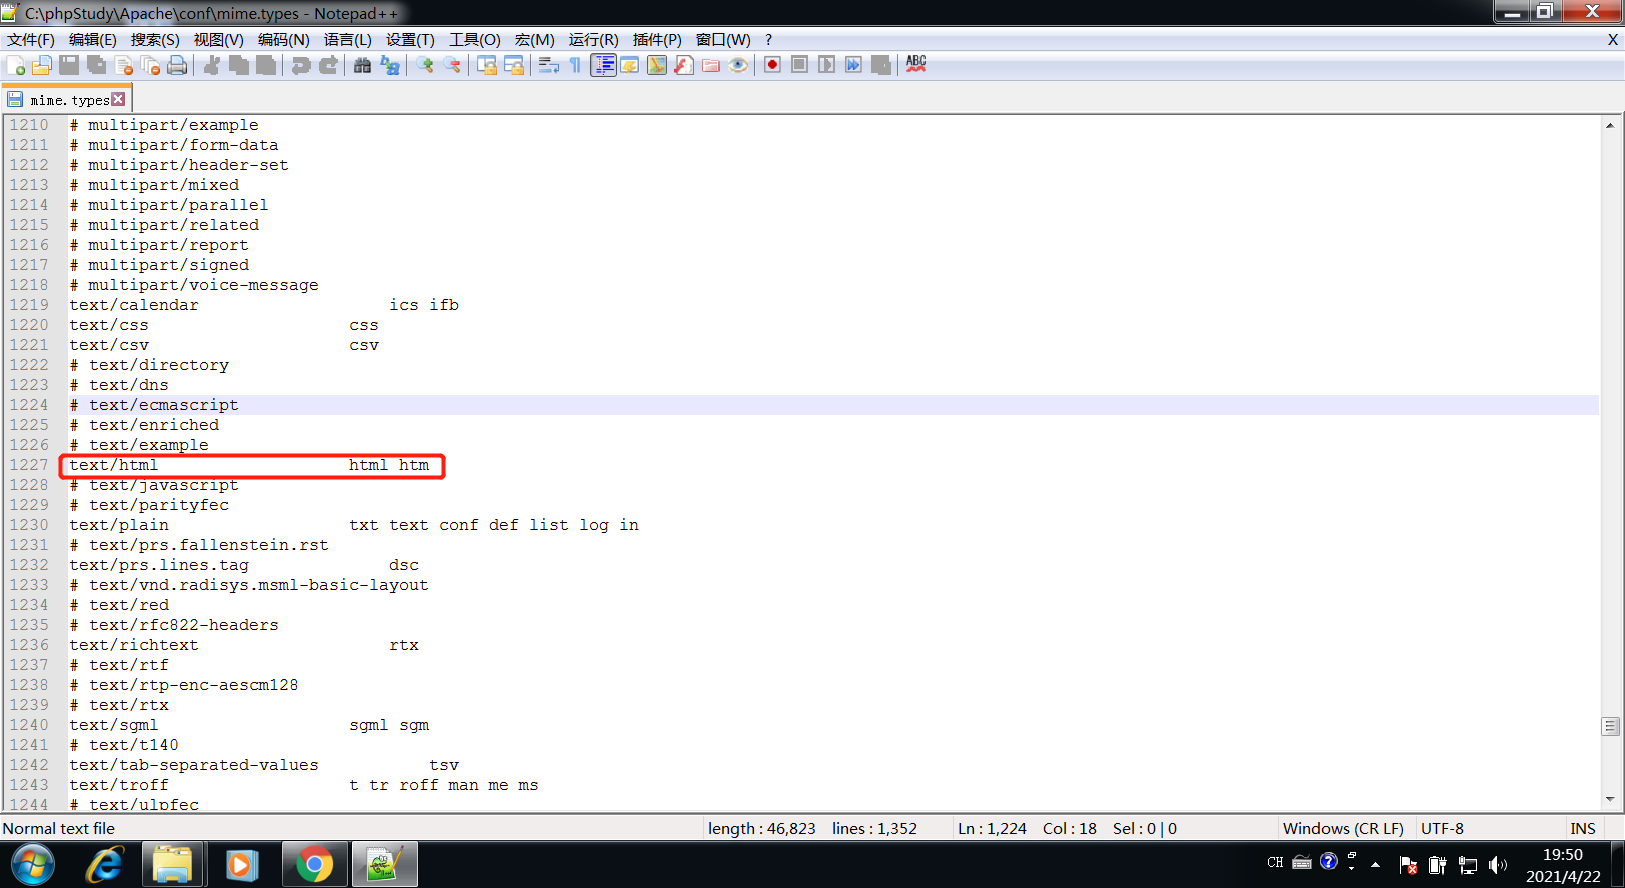Select the mime.types document tab
This screenshot has height=888, width=1625.
67,100
